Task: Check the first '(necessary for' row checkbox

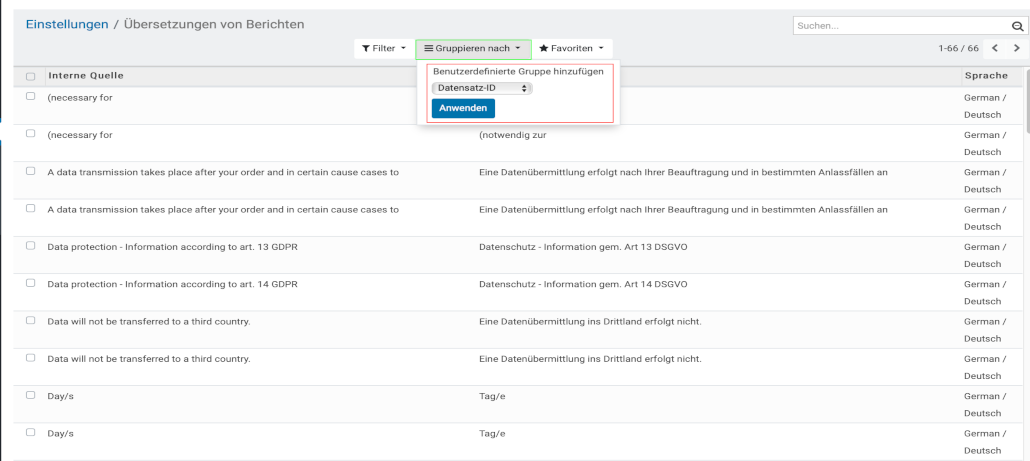Action: [30, 97]
